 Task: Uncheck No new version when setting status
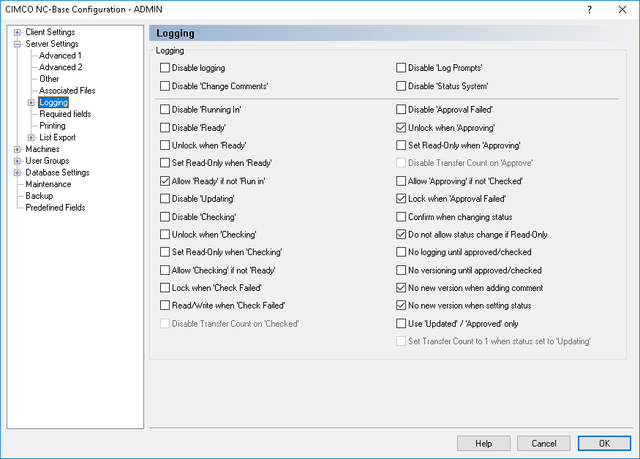(401, 305)
